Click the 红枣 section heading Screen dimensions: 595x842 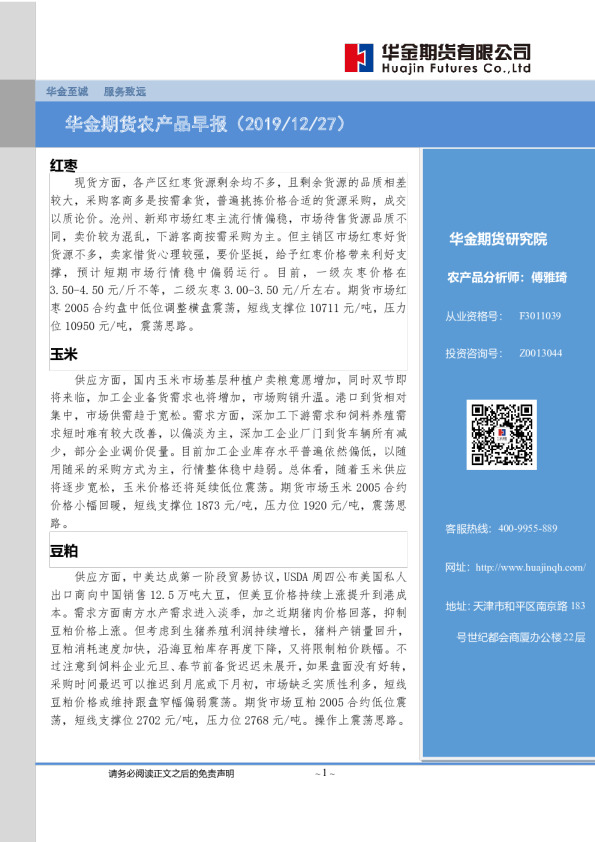[64, 165]
